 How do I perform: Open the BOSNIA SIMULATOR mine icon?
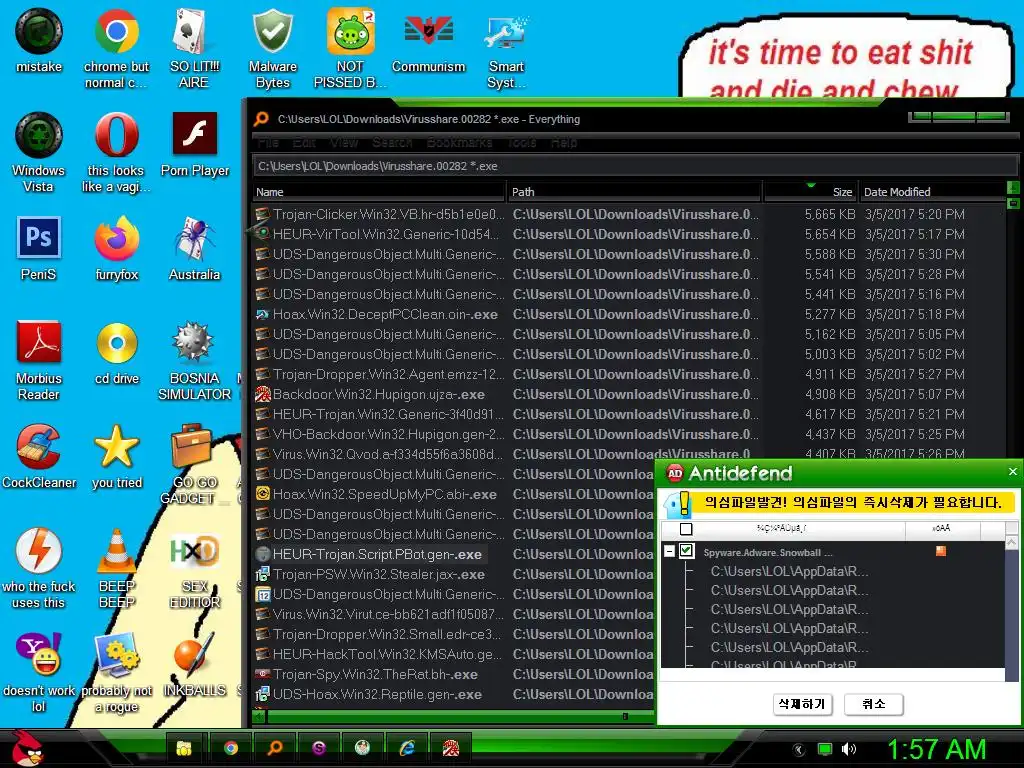click(194, 360)
